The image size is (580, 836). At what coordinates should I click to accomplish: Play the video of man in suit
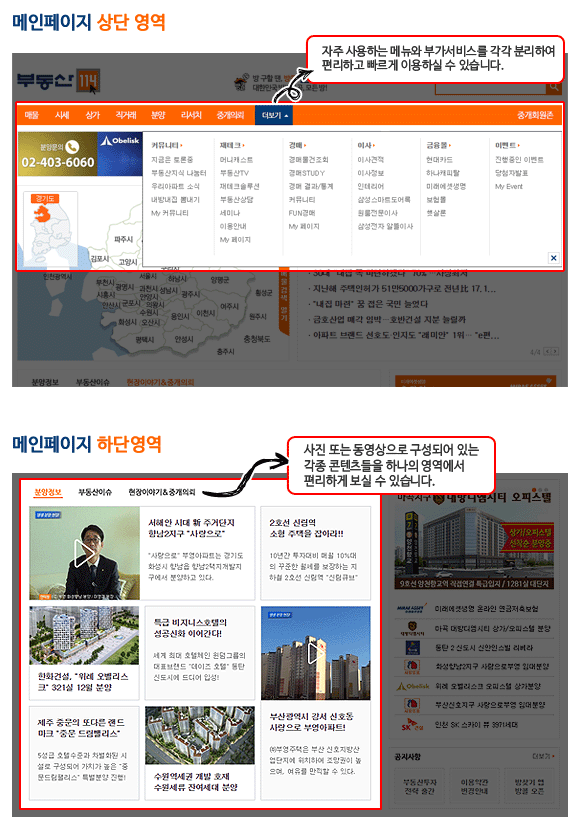click(x=84, y=553)
